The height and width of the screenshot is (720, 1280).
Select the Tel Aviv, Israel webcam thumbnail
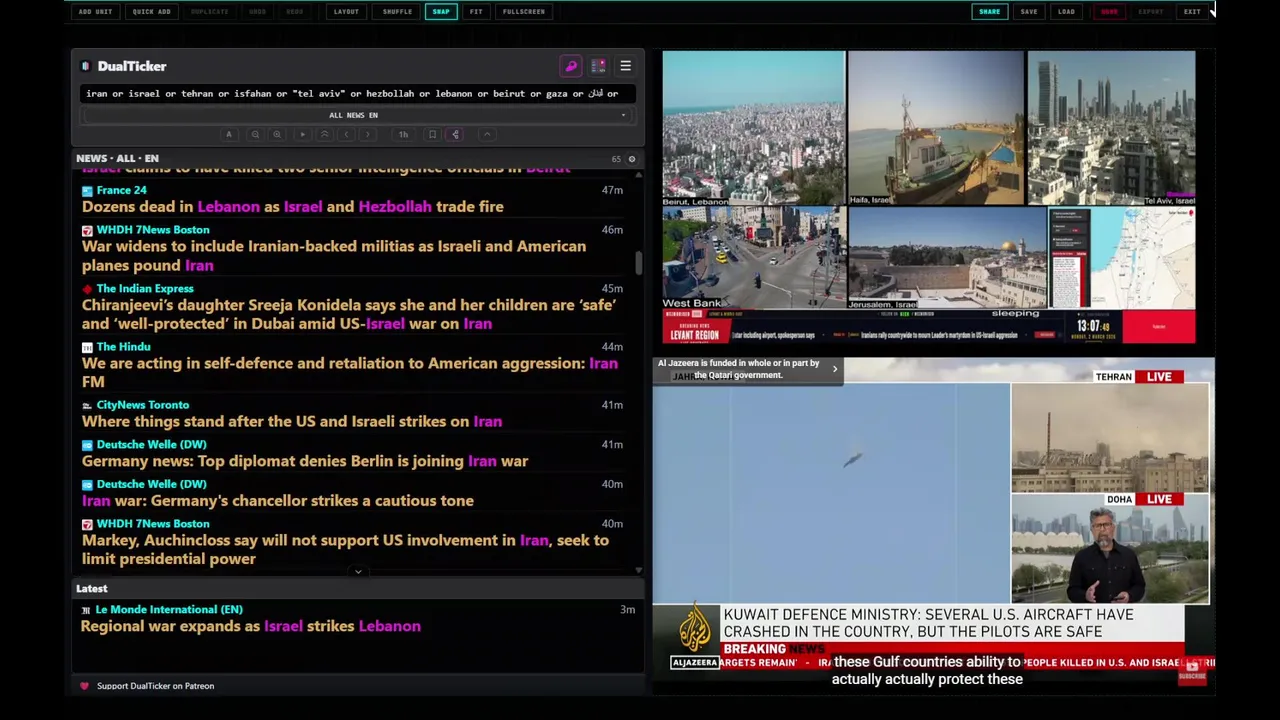pos(1111,129)
